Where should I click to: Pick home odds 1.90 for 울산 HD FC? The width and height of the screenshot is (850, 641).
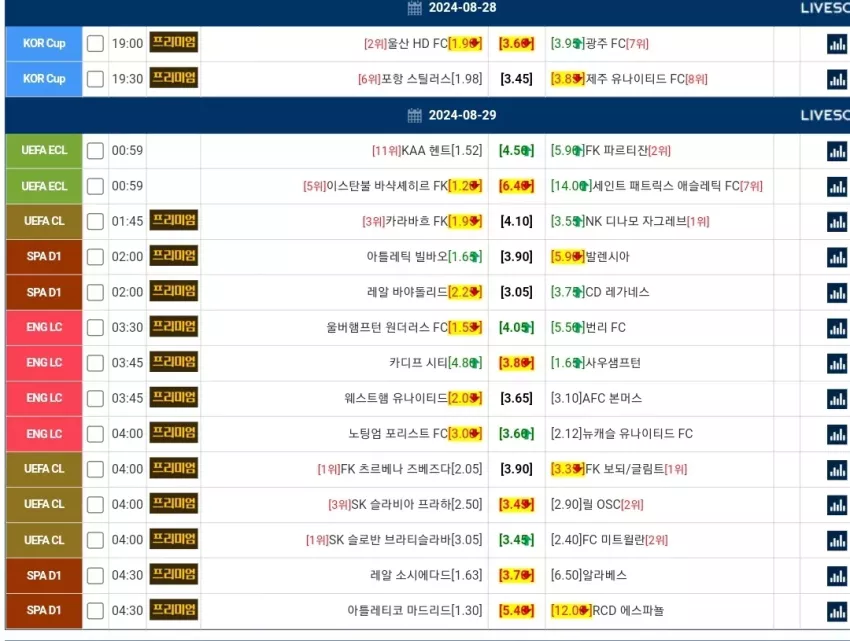pos(465,43)
